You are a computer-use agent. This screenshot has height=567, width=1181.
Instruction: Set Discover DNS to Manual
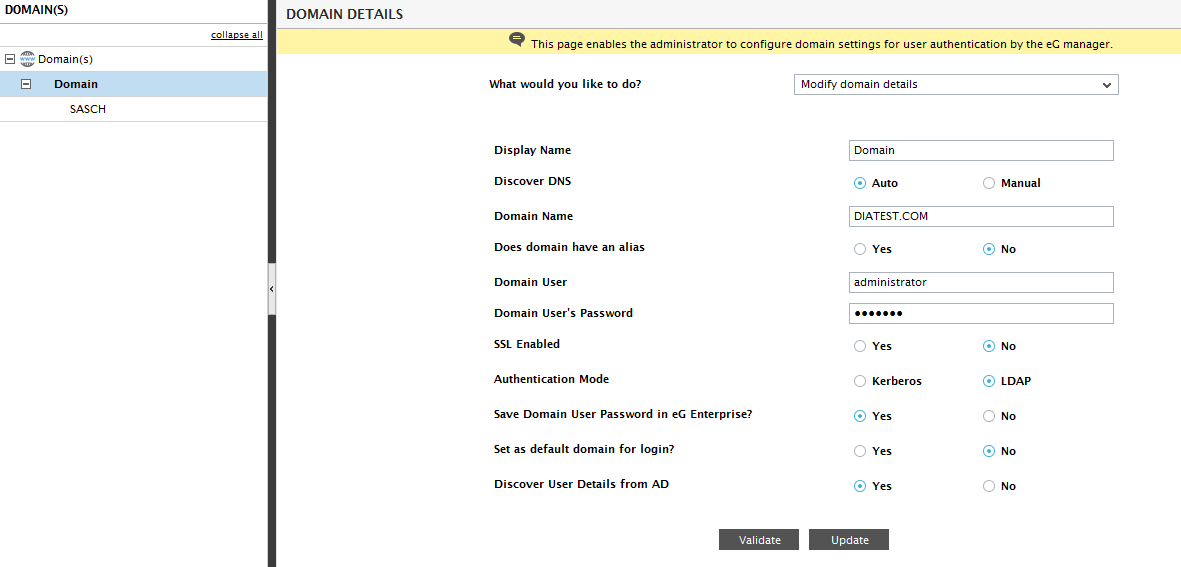989,183
